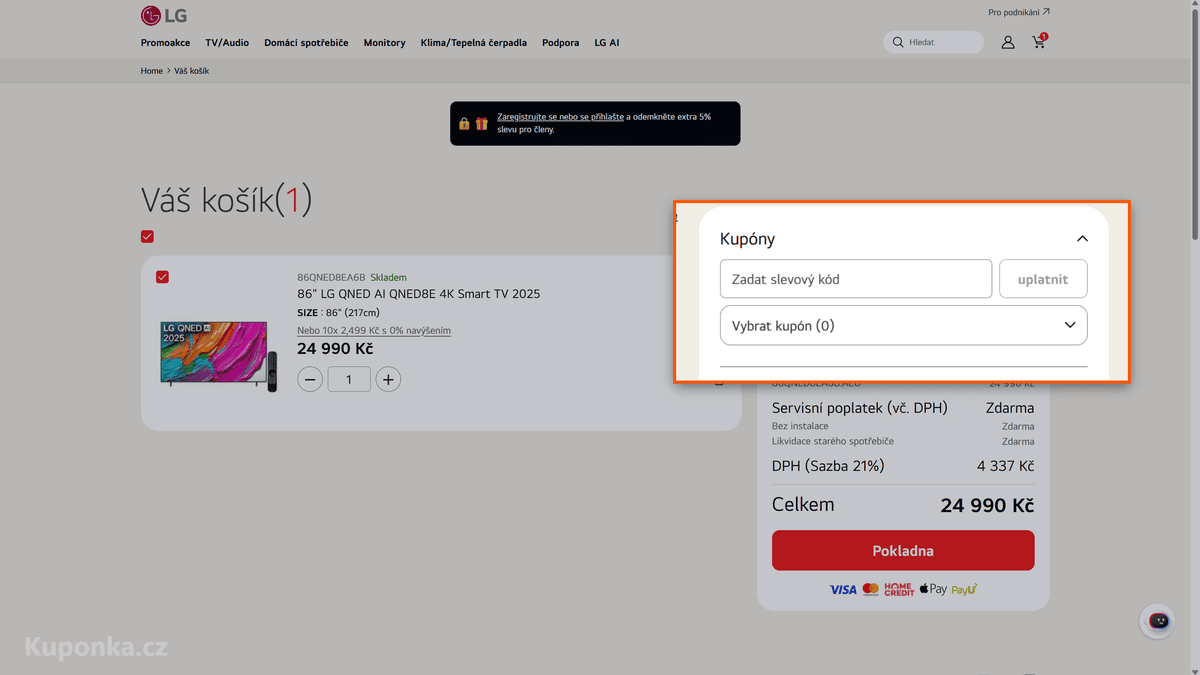Open the 86" LG QNED AI product title
Viewport: 1200px width, 675px height.
pyautogui.click(x=418, y=294)
